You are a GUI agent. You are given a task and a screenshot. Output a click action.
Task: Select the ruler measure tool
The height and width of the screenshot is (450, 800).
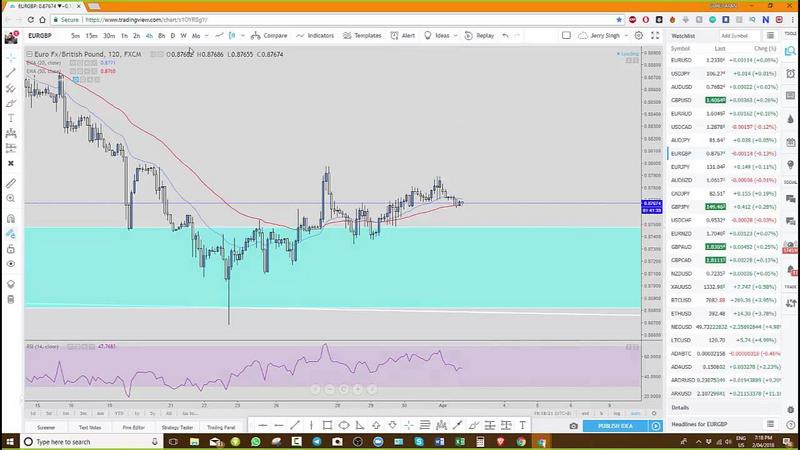tap(11, 183)
